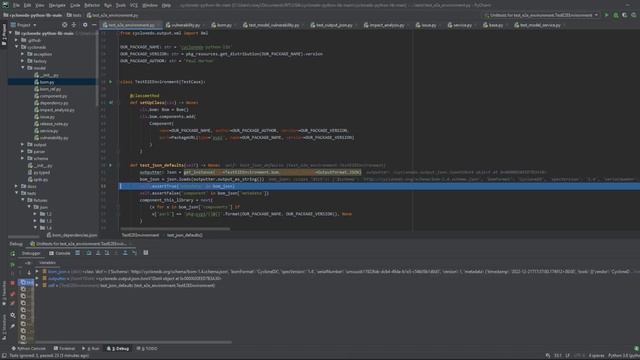The height and width of the screenshot is (360, 640).
Task: Expand the output folder
Action: pyautogui.click(x=23, y=144)
